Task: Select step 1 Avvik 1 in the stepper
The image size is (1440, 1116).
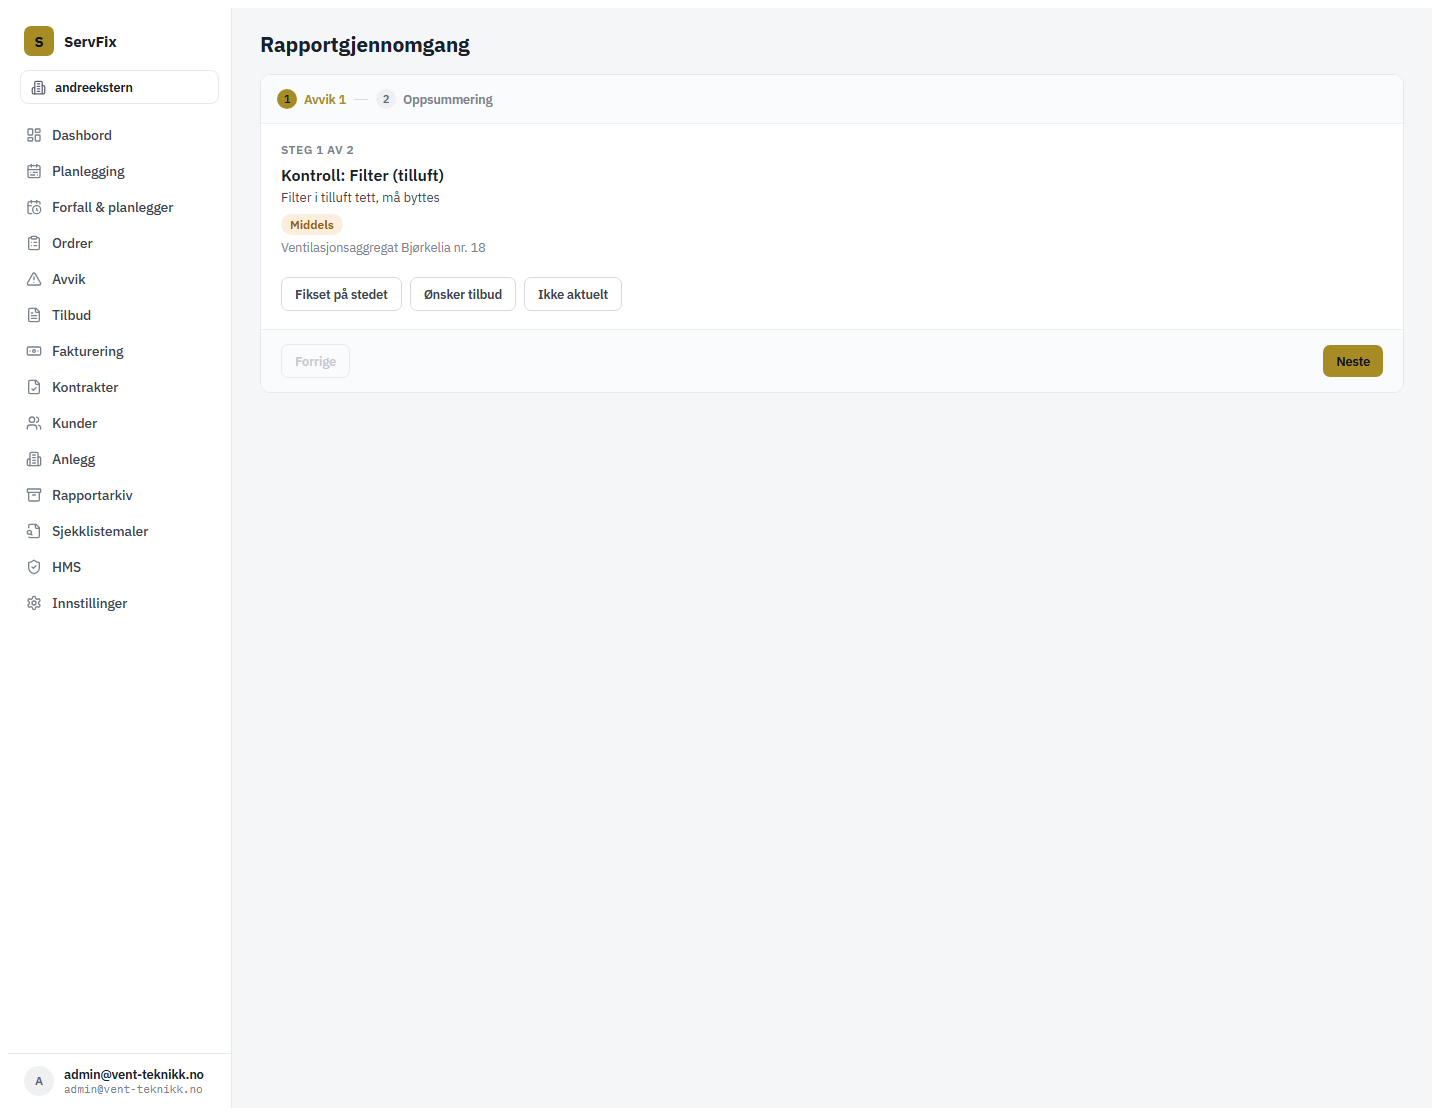Action: (312, 99)
